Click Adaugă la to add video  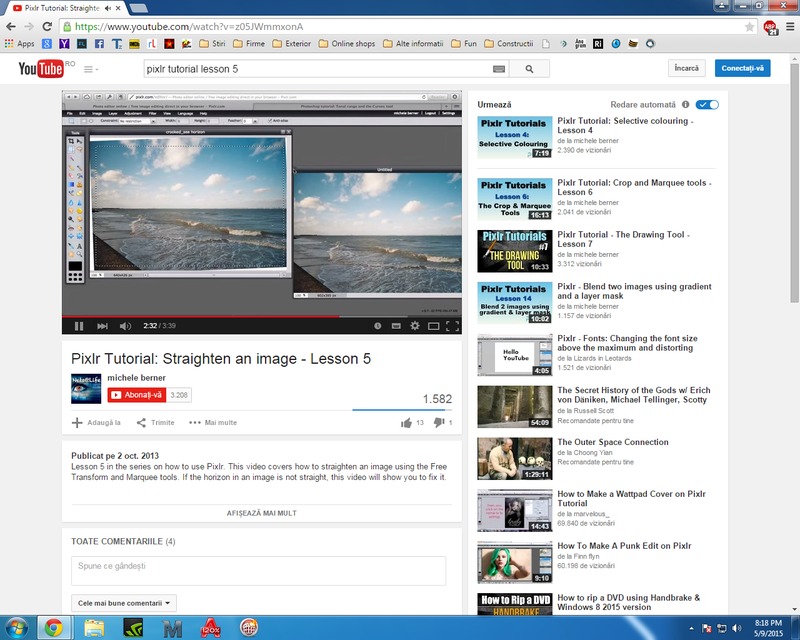[96, 423]
